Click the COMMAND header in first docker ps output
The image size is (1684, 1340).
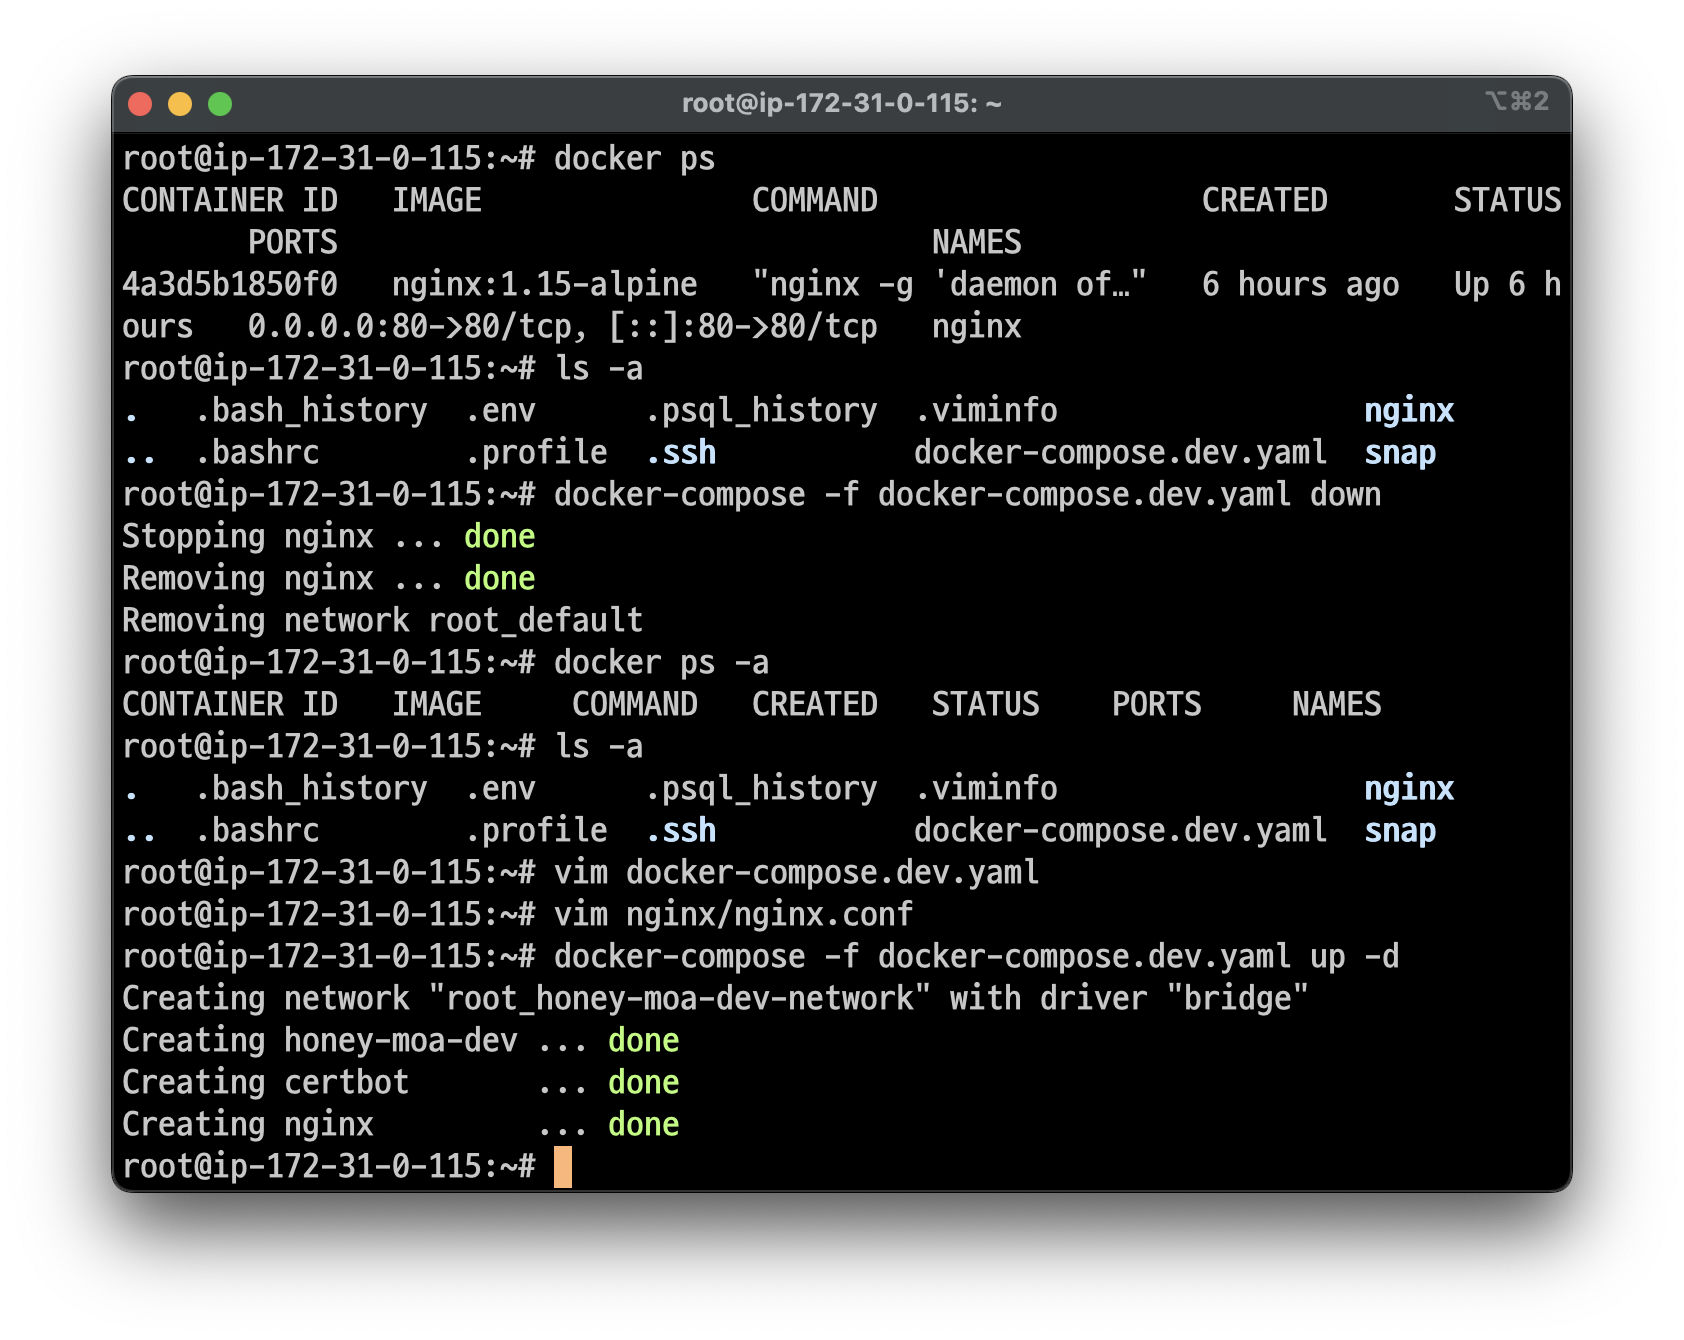tap(815, 200)
